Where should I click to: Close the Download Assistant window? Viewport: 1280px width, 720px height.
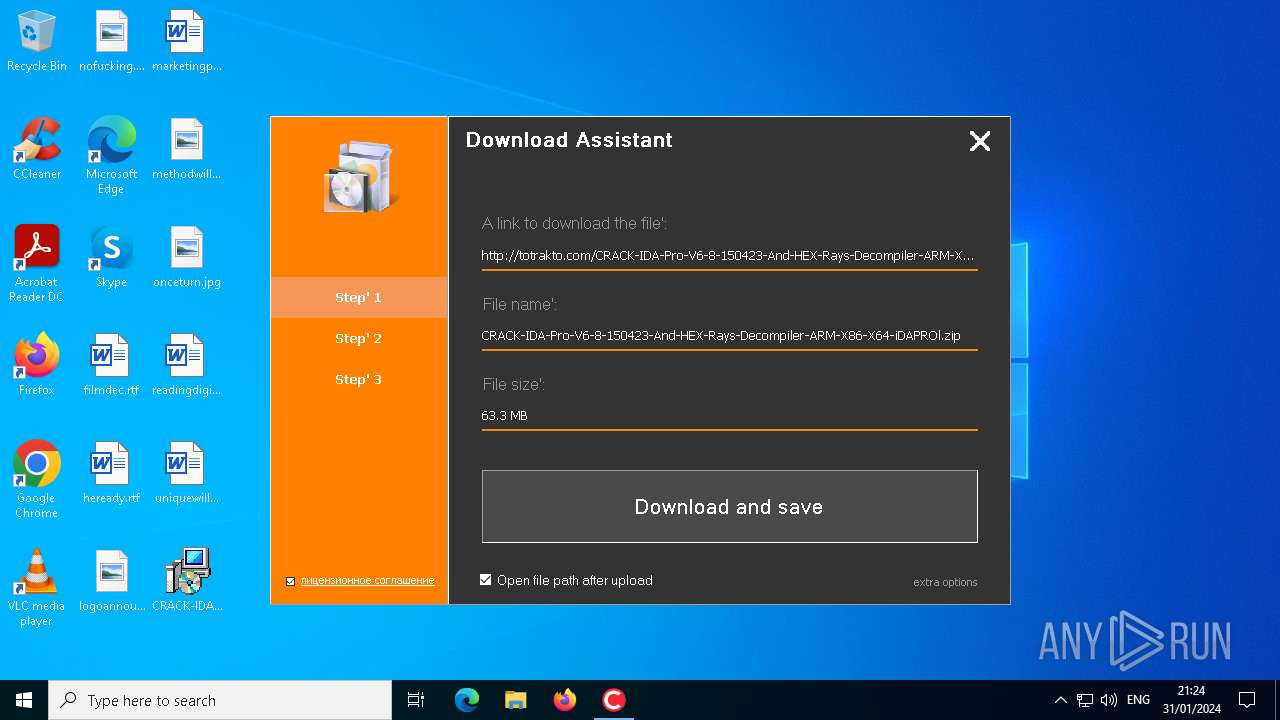[980, 141]
